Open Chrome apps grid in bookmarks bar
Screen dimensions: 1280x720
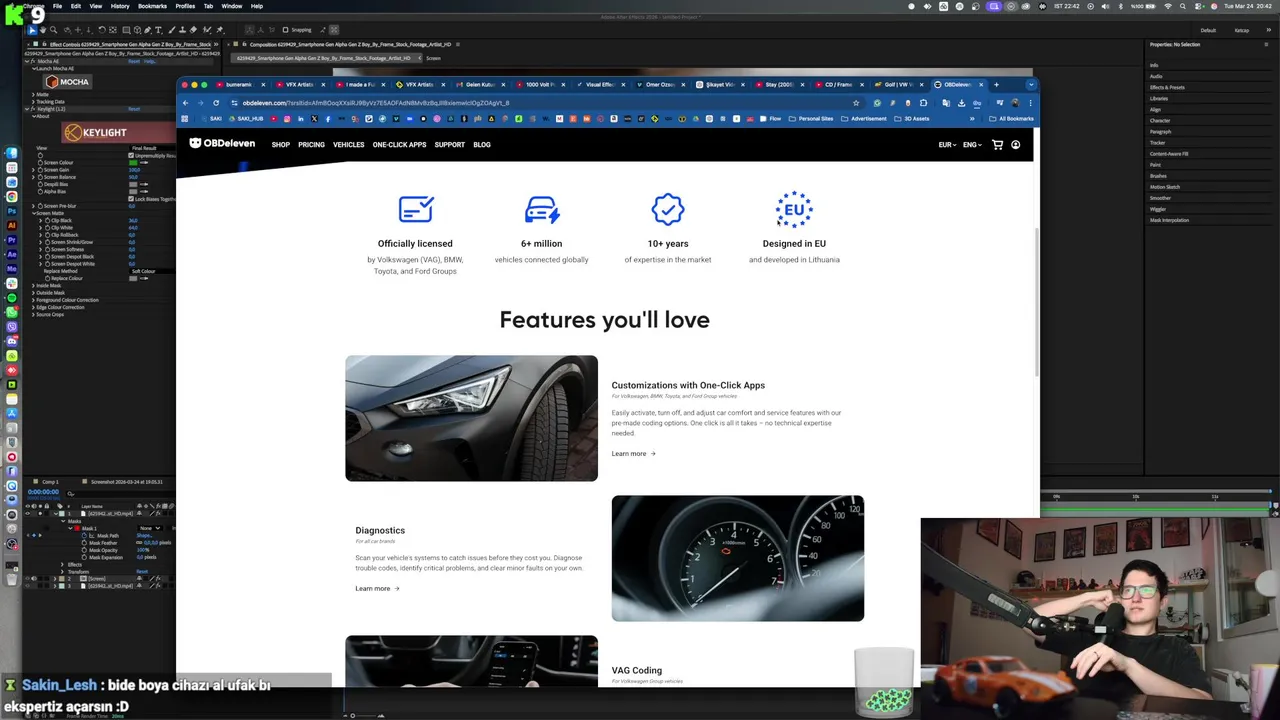[184, 118]
